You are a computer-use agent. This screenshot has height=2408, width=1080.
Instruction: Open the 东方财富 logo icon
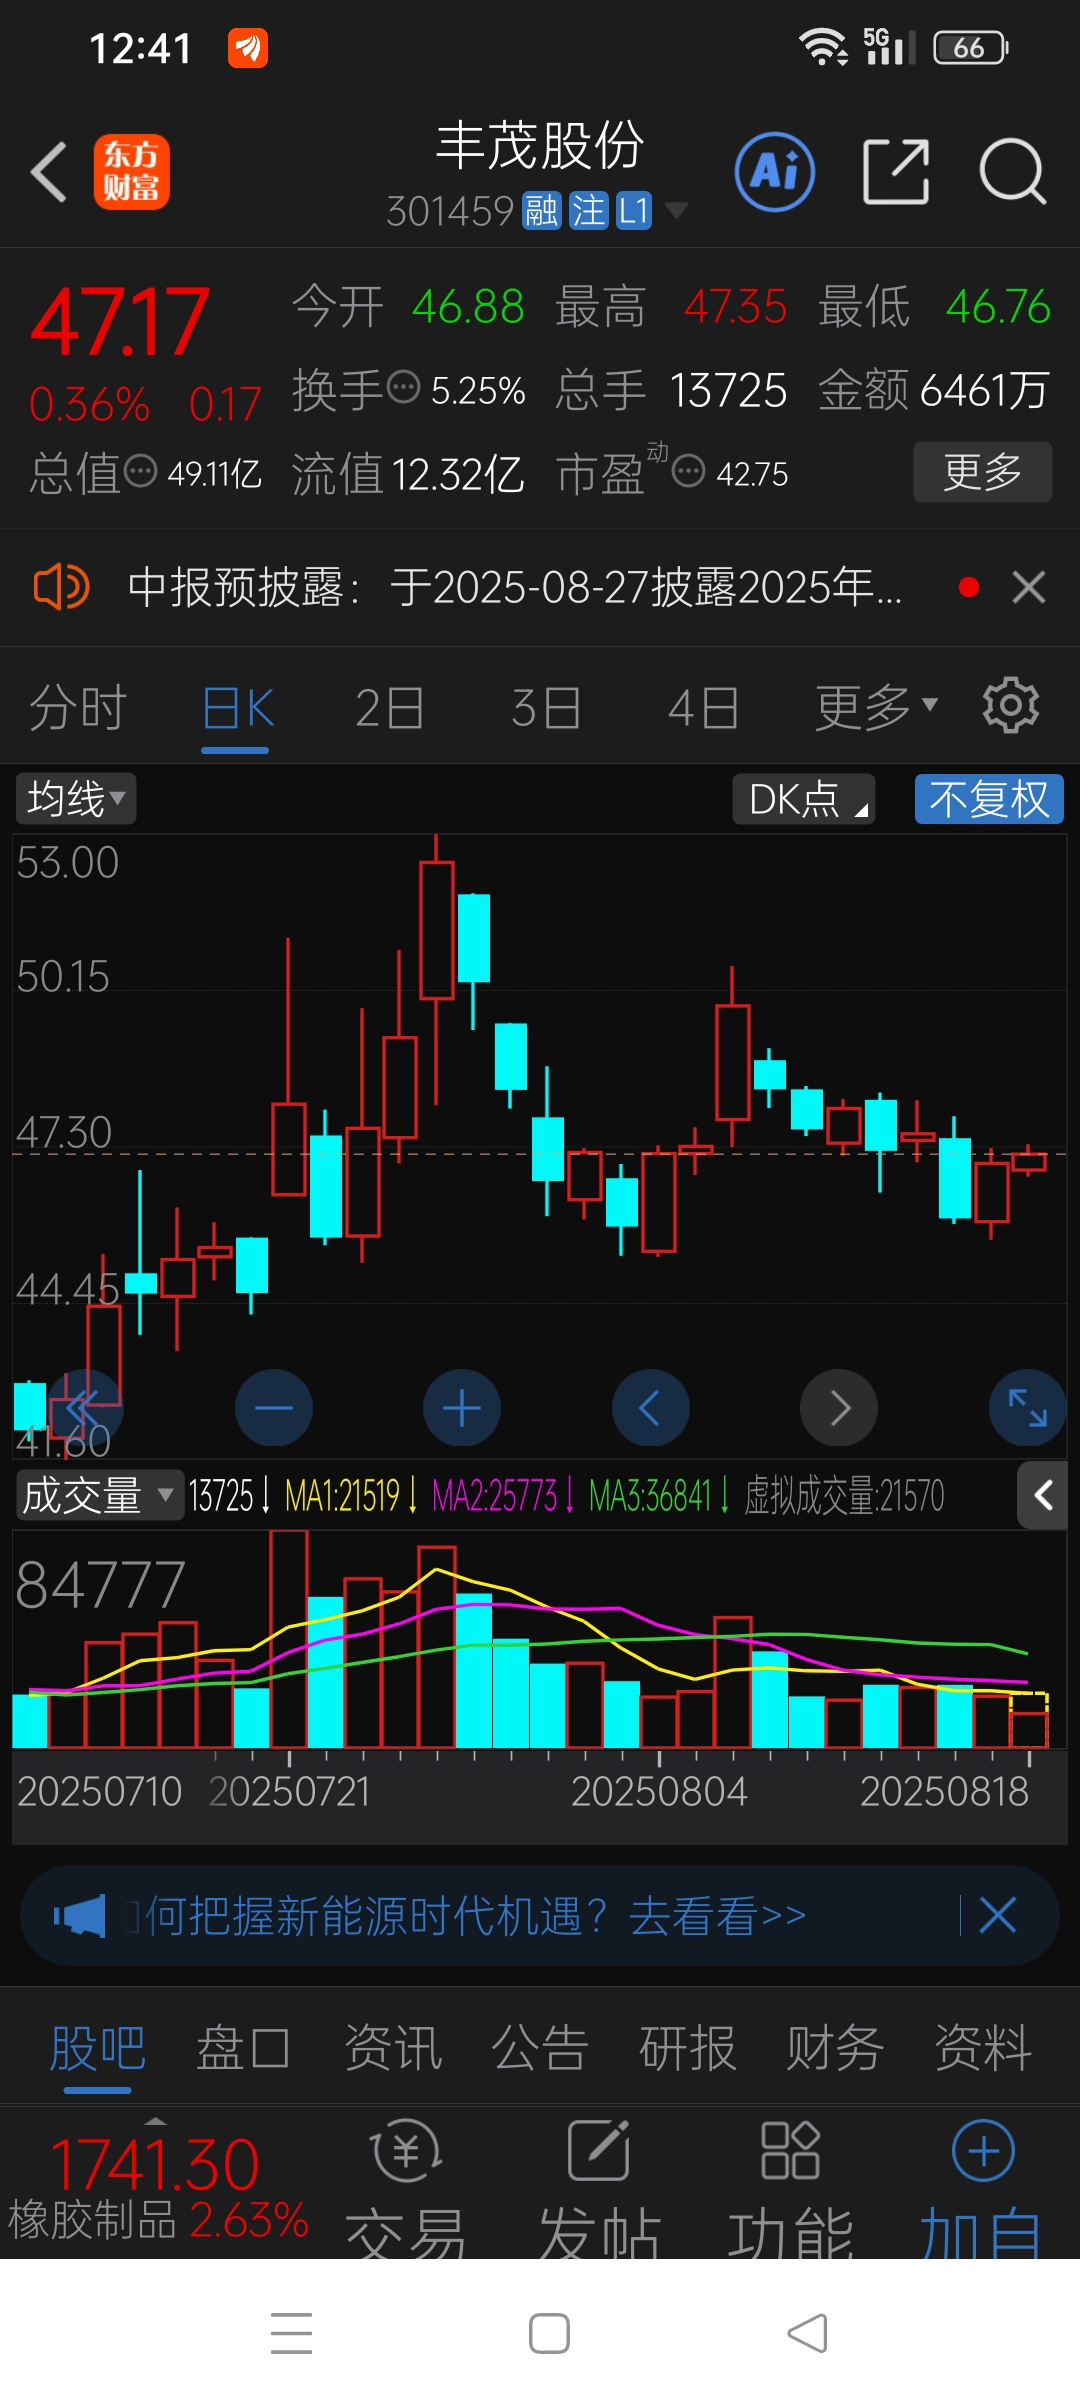point(132,172)
